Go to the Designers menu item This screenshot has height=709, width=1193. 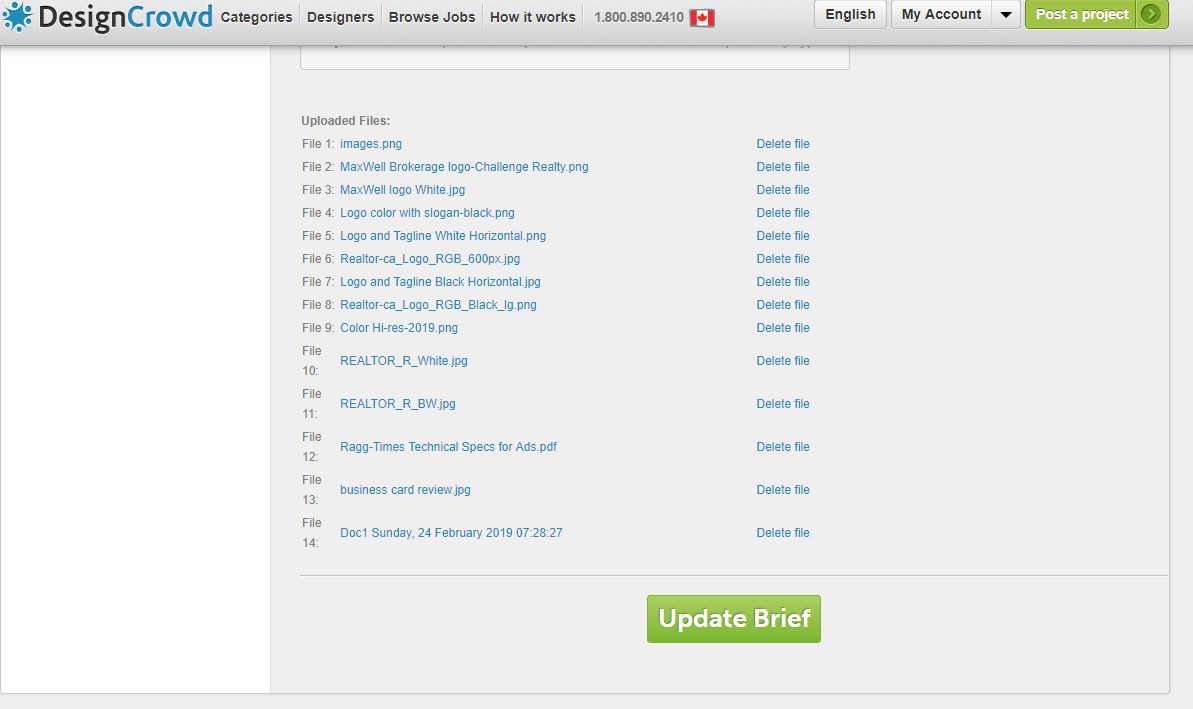[340, 17]
